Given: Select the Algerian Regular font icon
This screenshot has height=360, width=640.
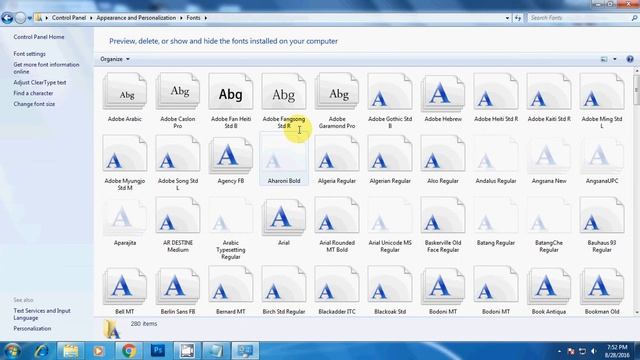Looking at the screenshot, I should pos(390,153).
